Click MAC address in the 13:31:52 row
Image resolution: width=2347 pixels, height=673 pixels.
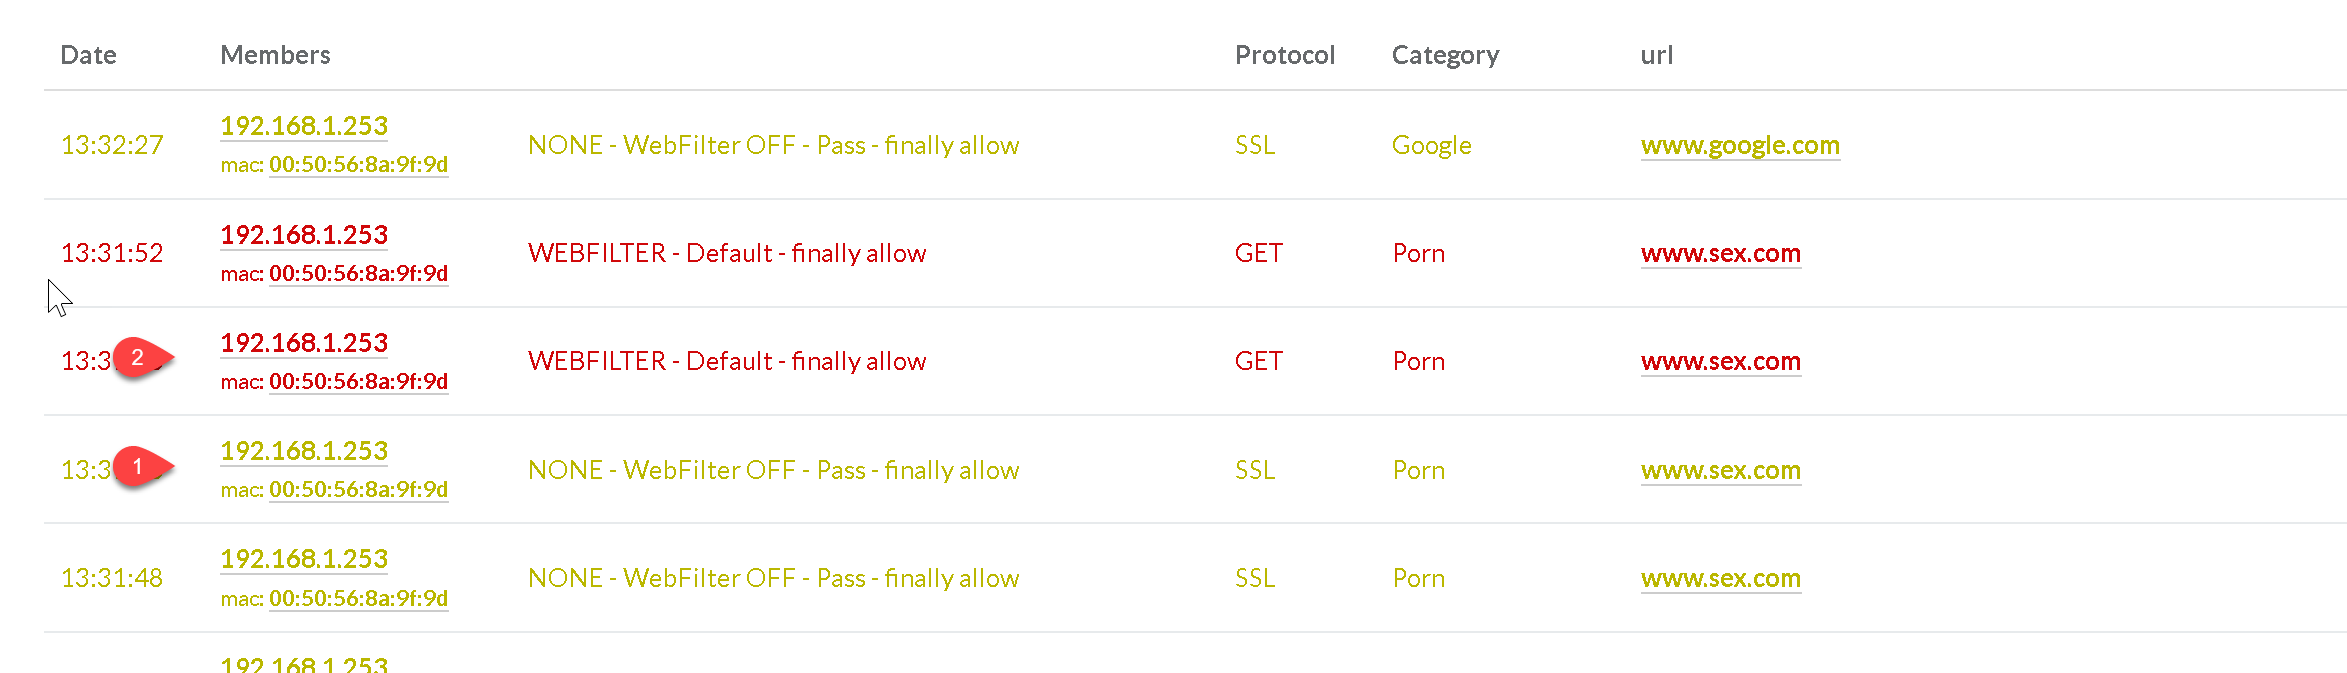358,274
